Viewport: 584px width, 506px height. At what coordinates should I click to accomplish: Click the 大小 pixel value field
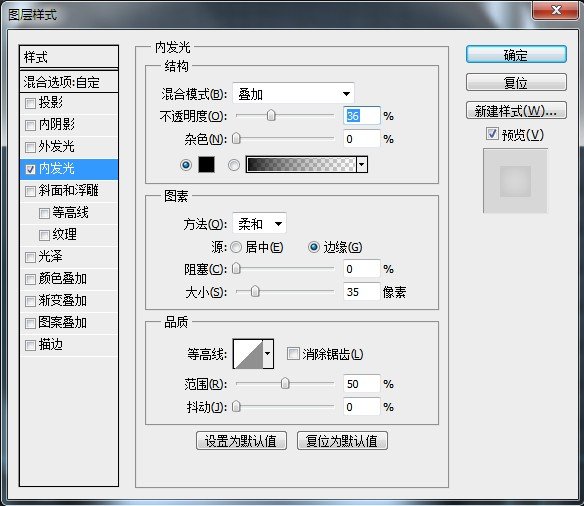pyautogui.click(x=362, y=292)
